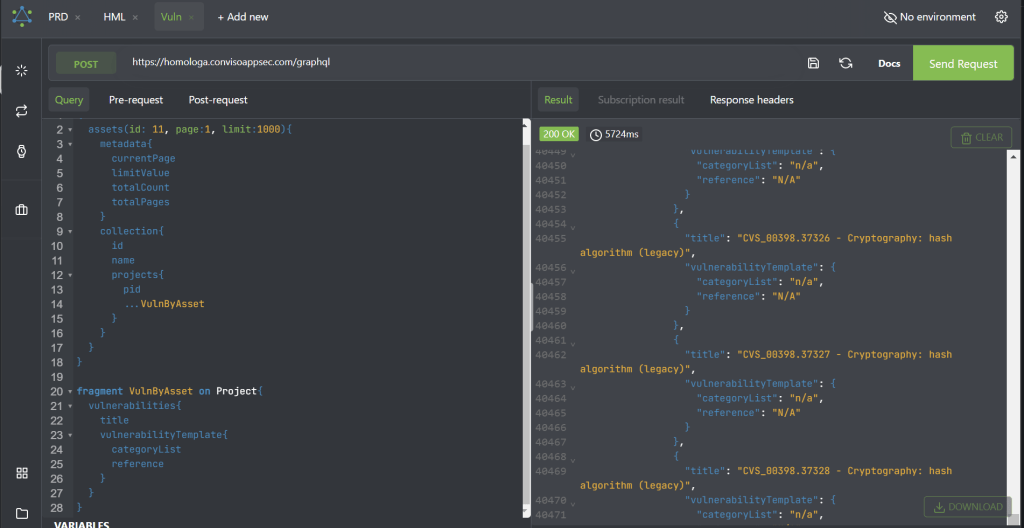
Task: Click reference on query line 25
Action: pyautogui.click(x=137, y=464)
